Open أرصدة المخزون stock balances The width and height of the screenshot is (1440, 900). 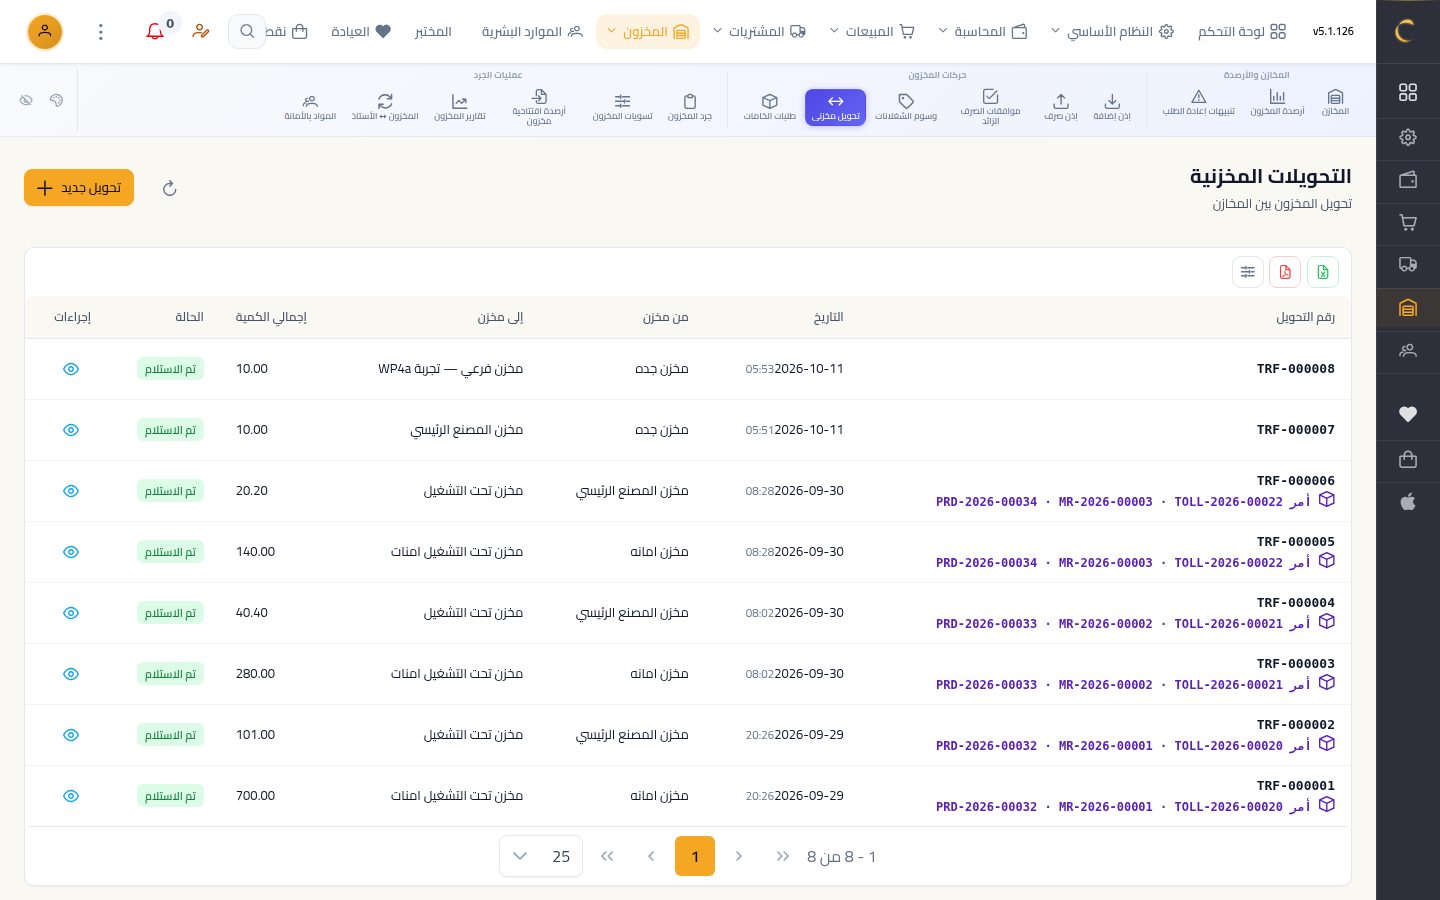coord(1277,103)
